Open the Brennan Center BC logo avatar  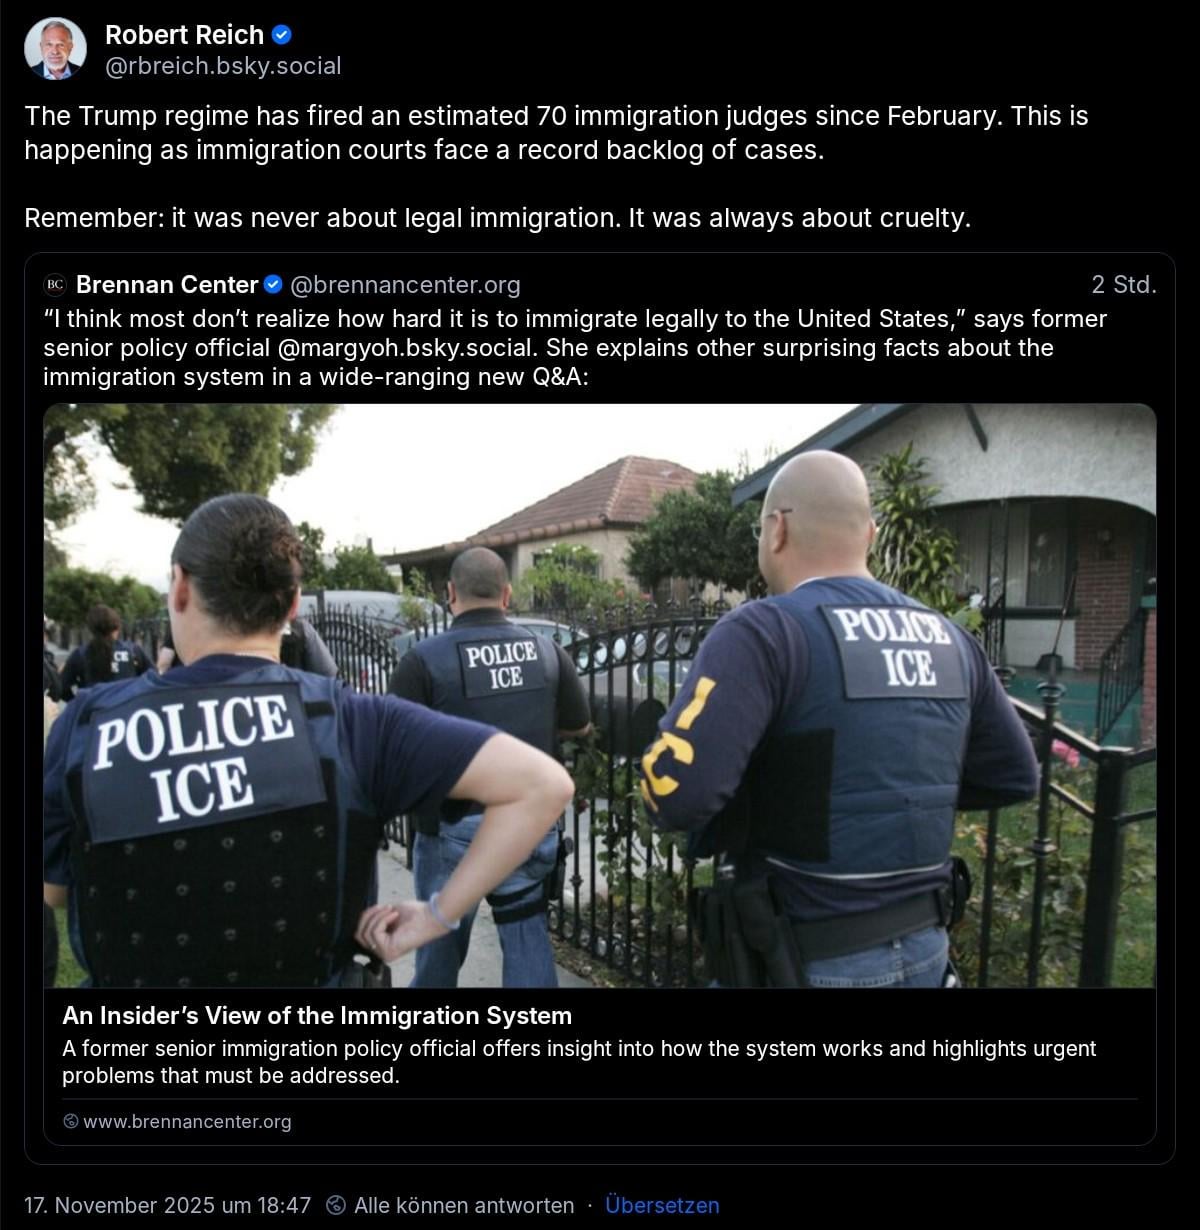point(55,285)
